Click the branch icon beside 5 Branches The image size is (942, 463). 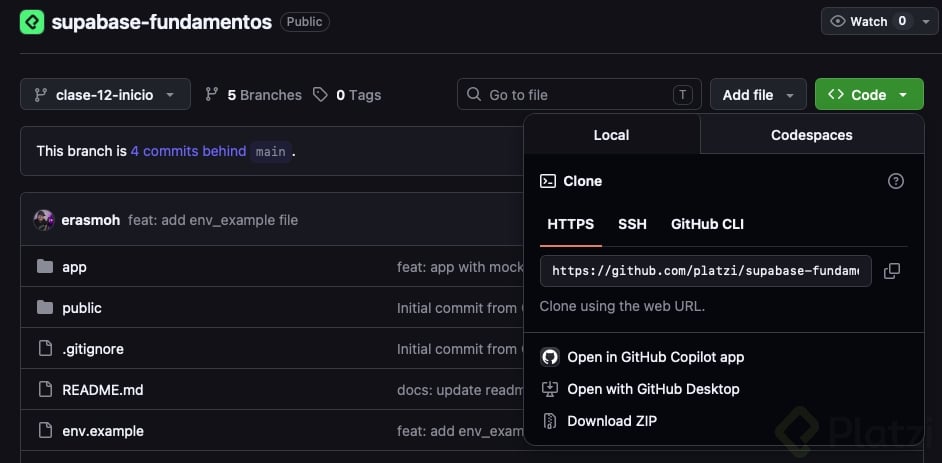[x=211, y=94]
